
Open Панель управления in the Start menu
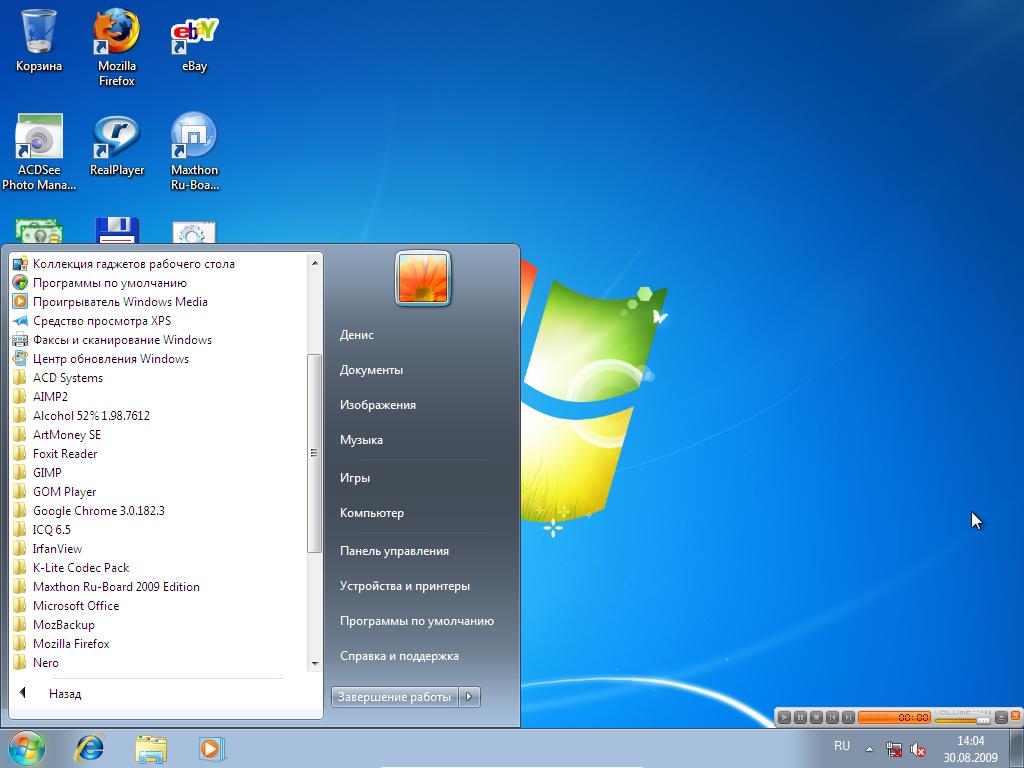coord(394,551)
